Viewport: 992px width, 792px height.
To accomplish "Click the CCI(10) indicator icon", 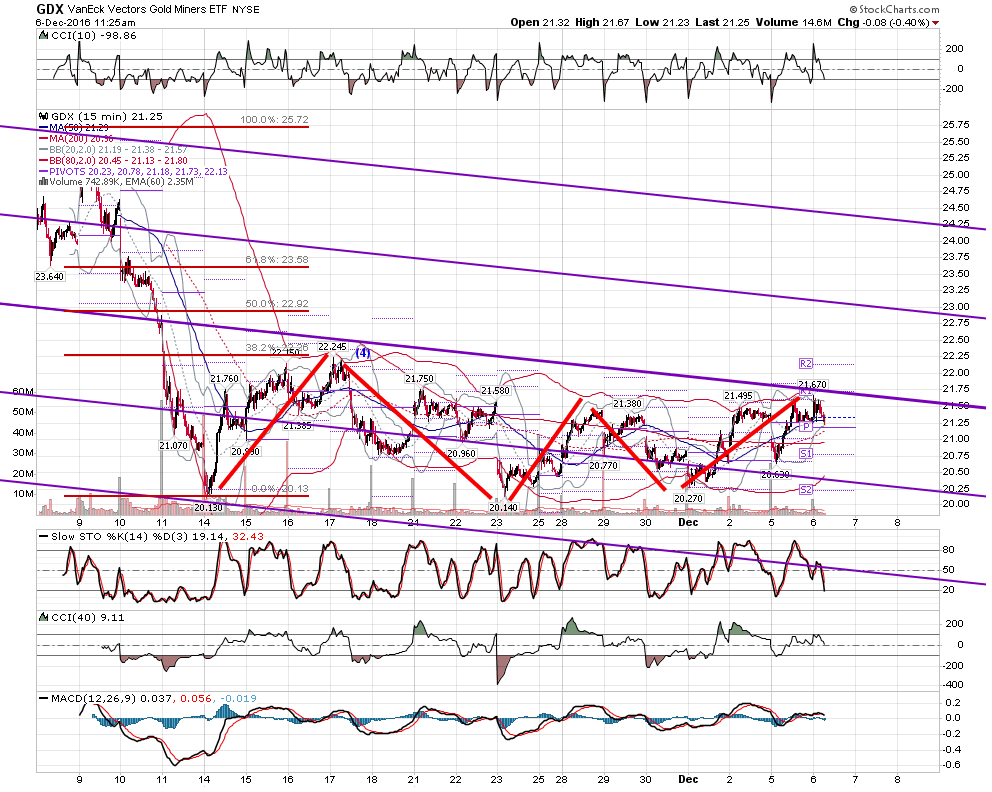I will pyautogui.click(x=44, y=35).
